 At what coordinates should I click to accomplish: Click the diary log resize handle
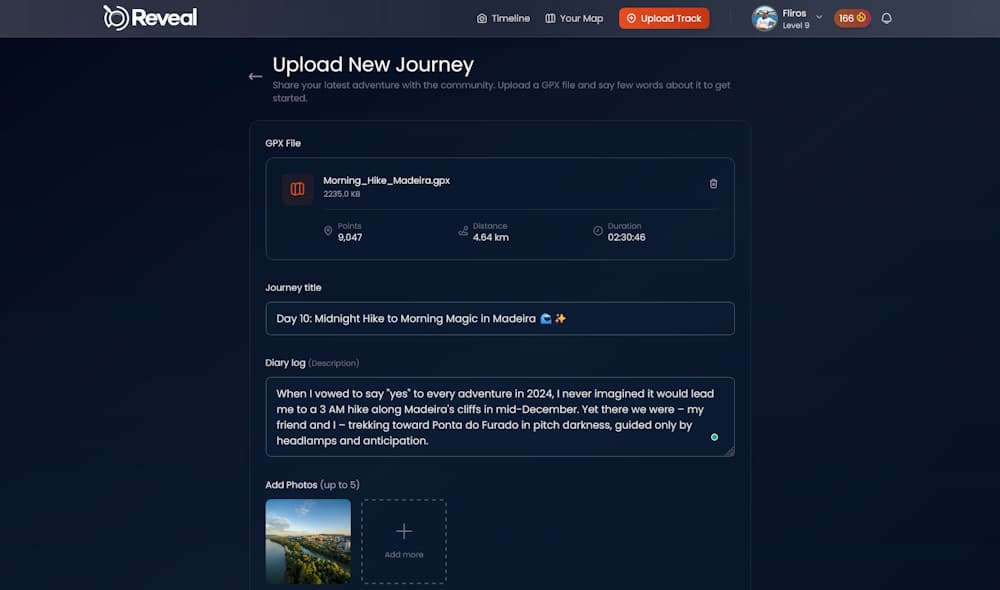point(730,452)
